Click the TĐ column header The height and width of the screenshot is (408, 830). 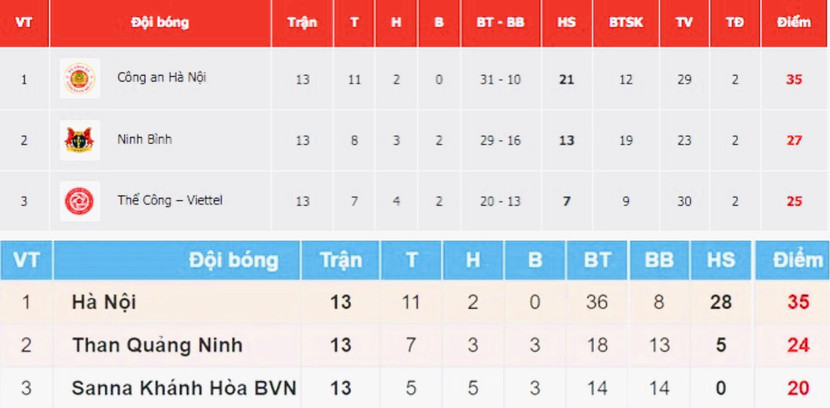point(735,22)
